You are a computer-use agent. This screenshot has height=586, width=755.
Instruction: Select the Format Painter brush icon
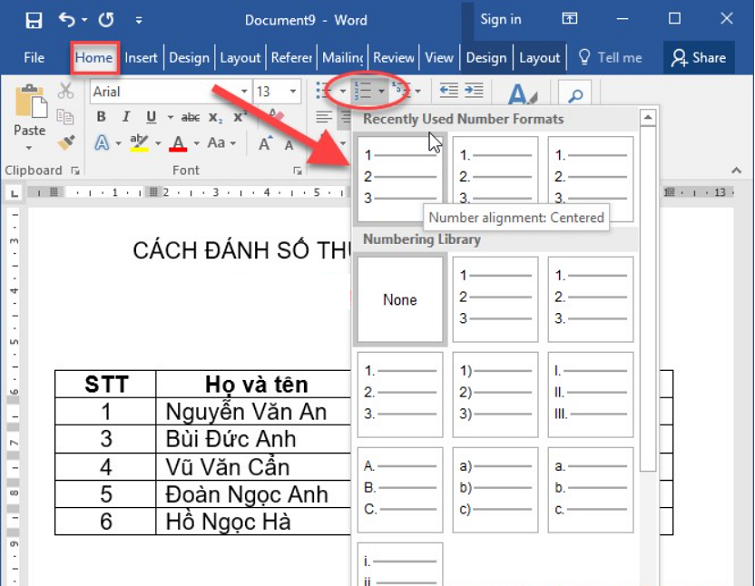(x=66, y=143)
